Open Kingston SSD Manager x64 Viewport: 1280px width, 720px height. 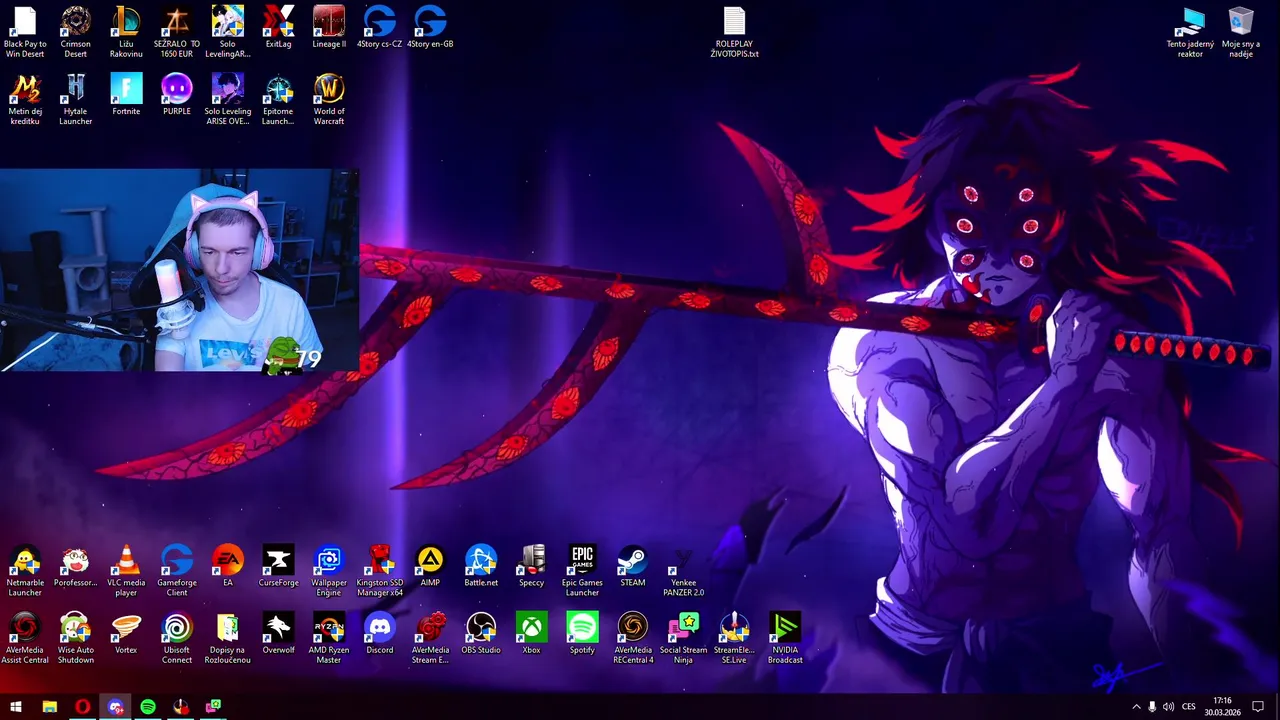coord(379,571)
